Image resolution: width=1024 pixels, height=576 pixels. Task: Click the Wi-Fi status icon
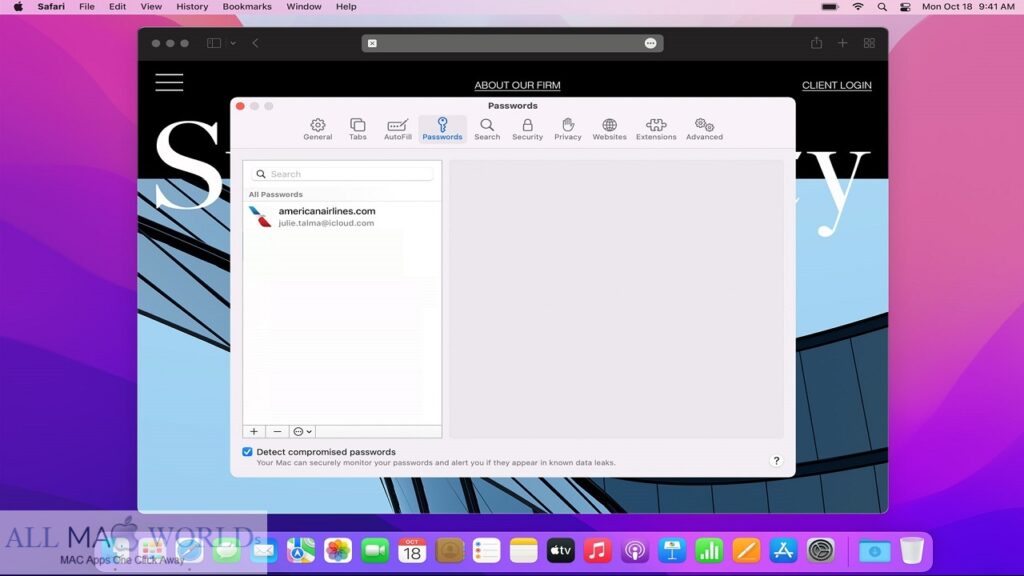point(858,7)
